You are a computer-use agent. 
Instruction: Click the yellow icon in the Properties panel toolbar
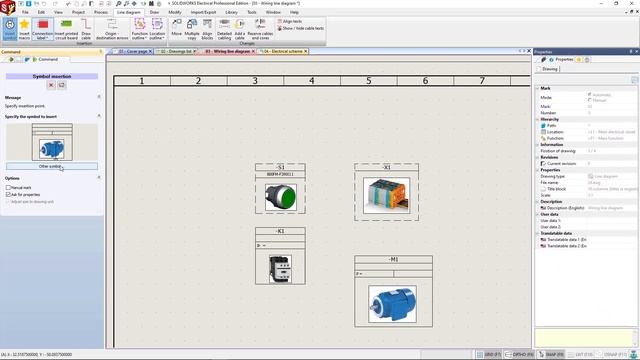pyautogui.click(x=579, y=60)
